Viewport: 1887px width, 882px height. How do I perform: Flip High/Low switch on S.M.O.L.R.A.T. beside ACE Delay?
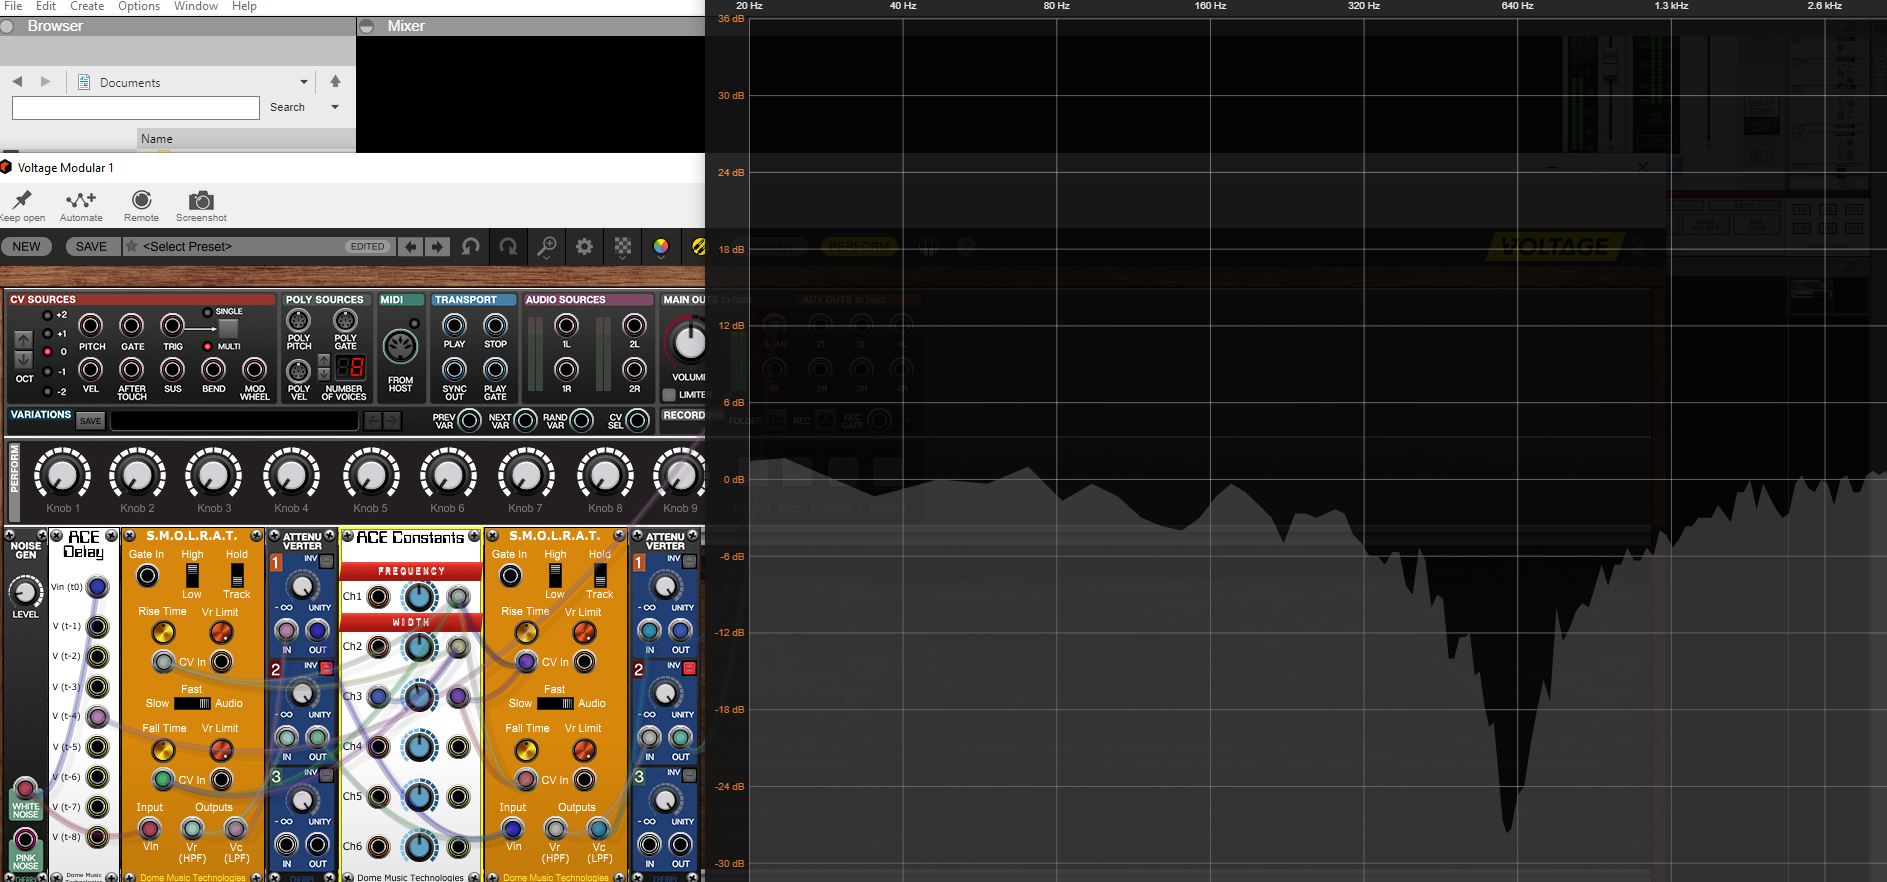tap(192, 575)
